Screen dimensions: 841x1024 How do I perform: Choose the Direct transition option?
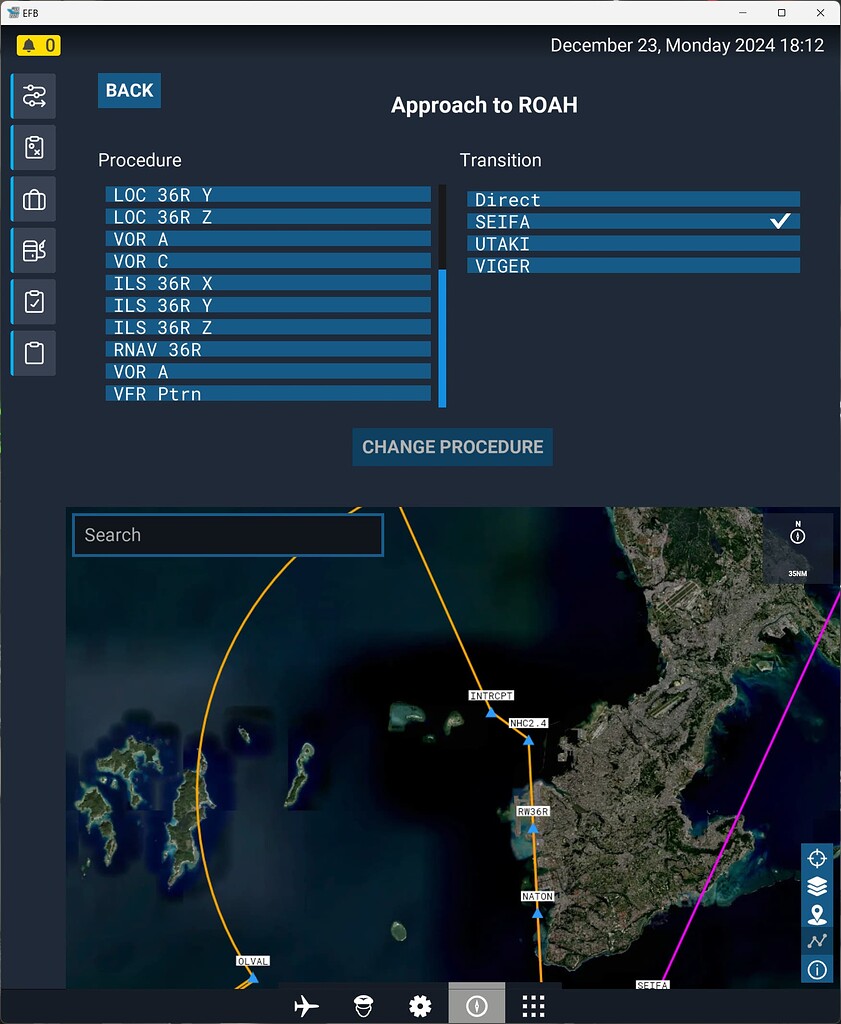pyautogui.click(x=633, y=199)
